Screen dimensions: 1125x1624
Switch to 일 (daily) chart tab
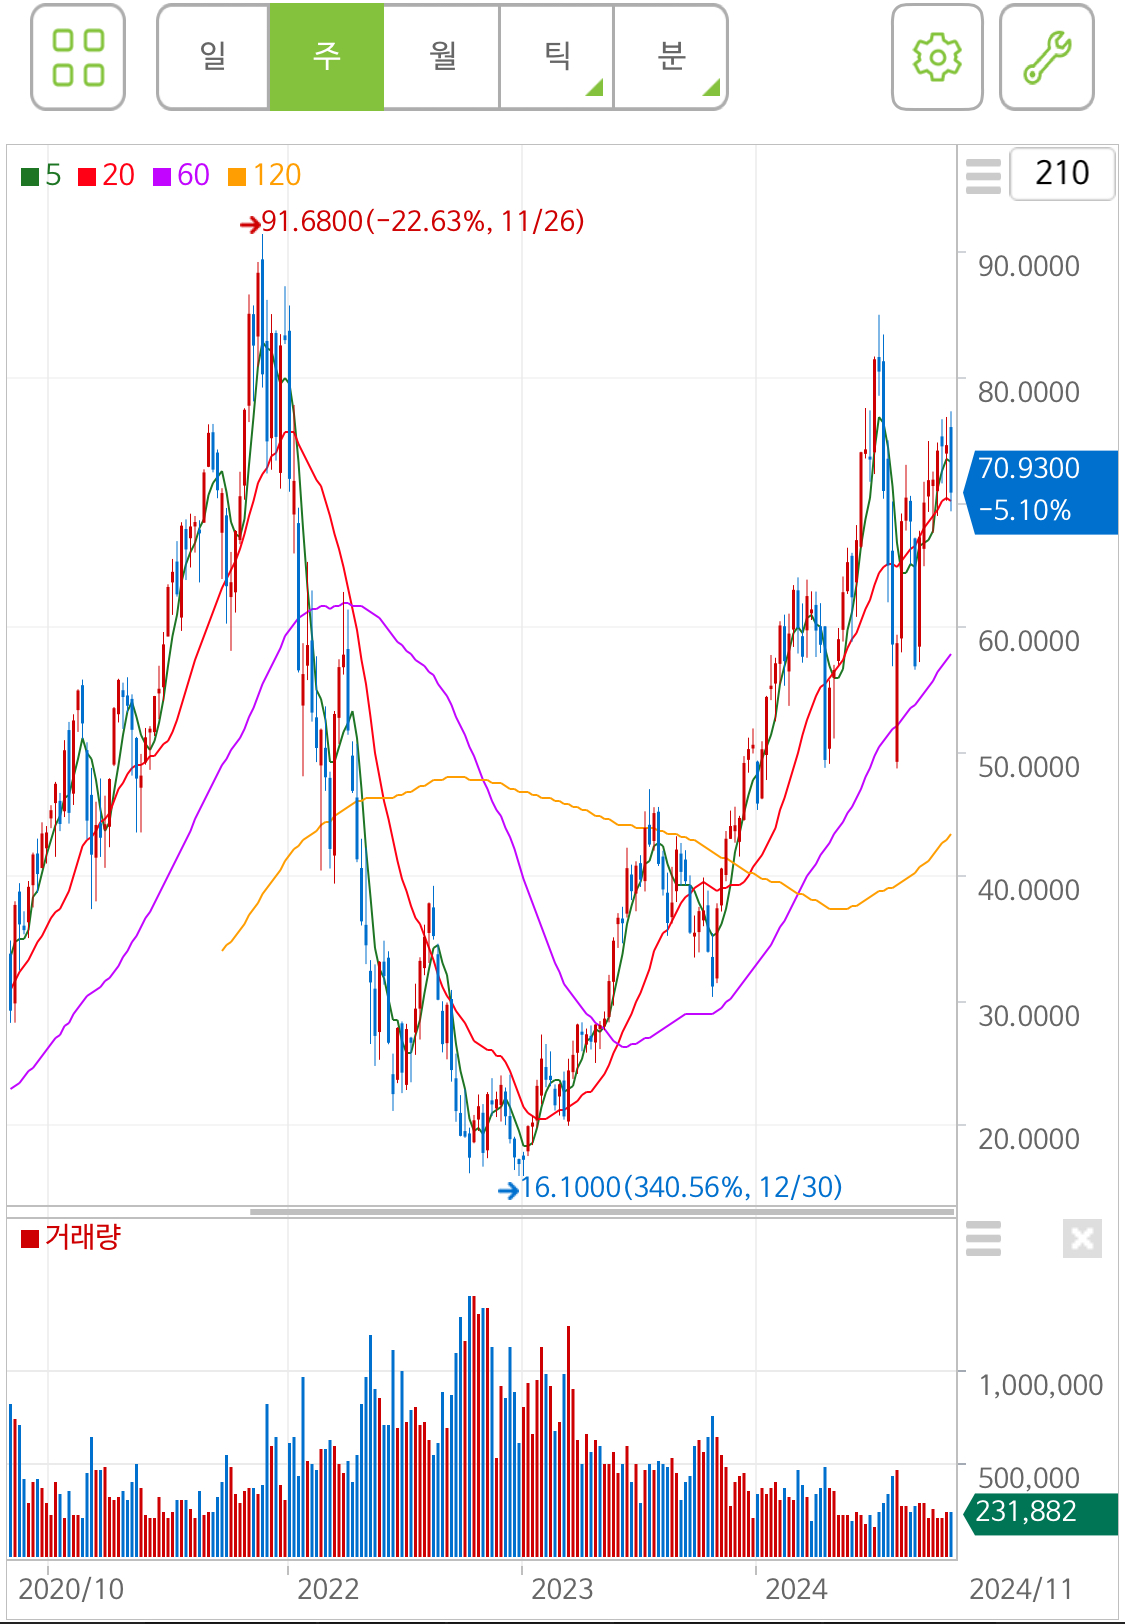tap(213, 57)
